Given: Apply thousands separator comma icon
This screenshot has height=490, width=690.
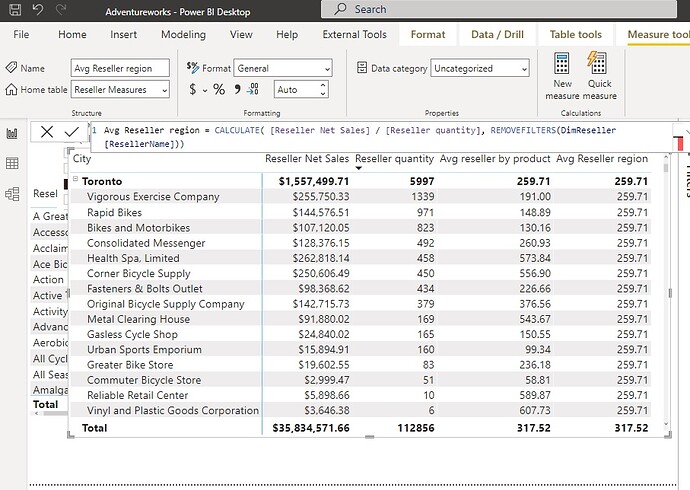Looking at the screenshot, I should point(237,89).
